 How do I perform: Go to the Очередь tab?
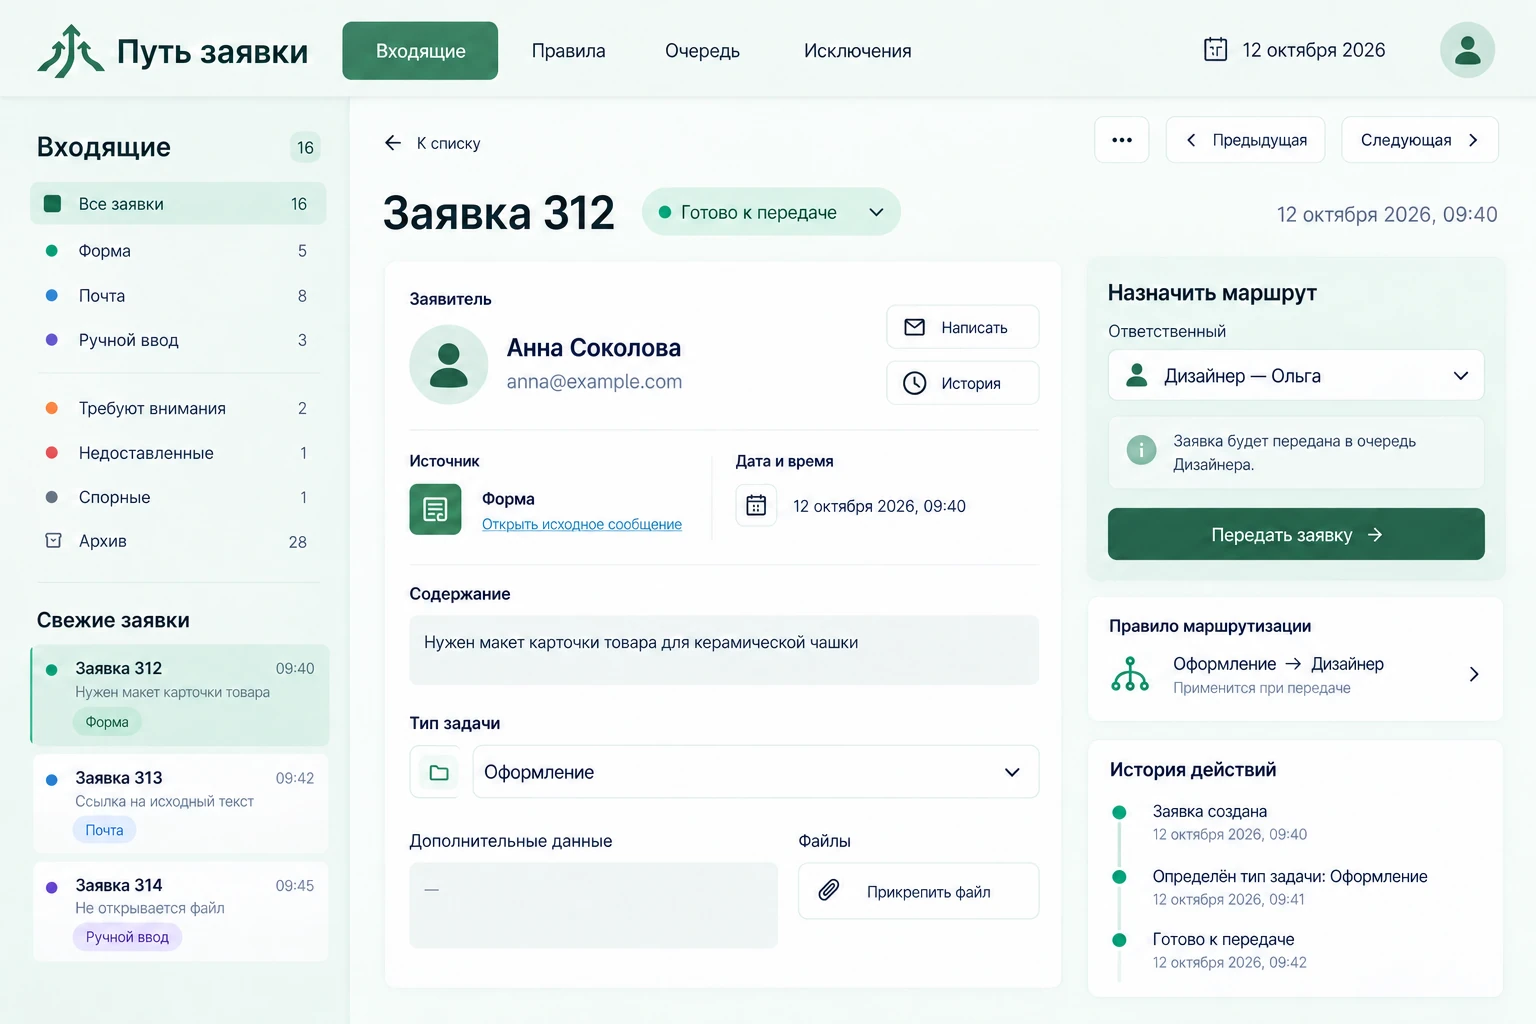click(x=702, y=51)
